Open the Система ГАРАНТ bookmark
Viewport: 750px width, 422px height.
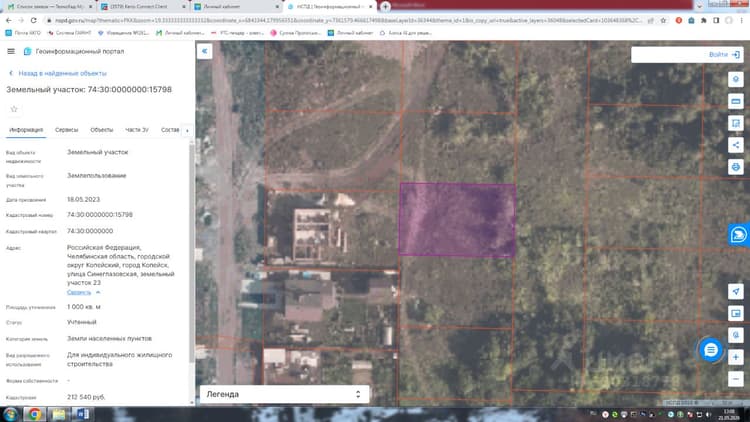pyautogui.click(x=70, y=33)
